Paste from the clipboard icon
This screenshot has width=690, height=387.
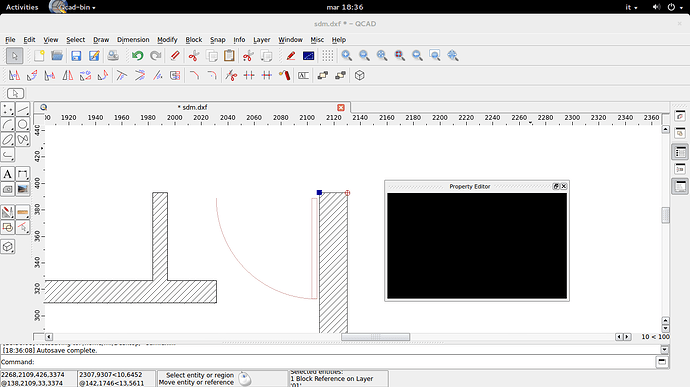(x=229, y=56)
